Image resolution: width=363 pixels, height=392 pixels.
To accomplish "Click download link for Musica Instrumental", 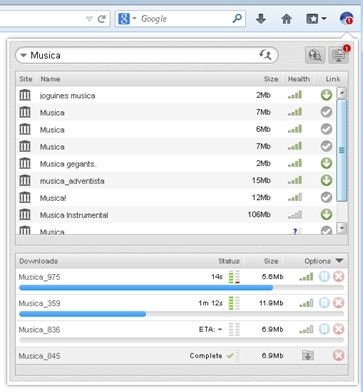I will coord(326,214).
